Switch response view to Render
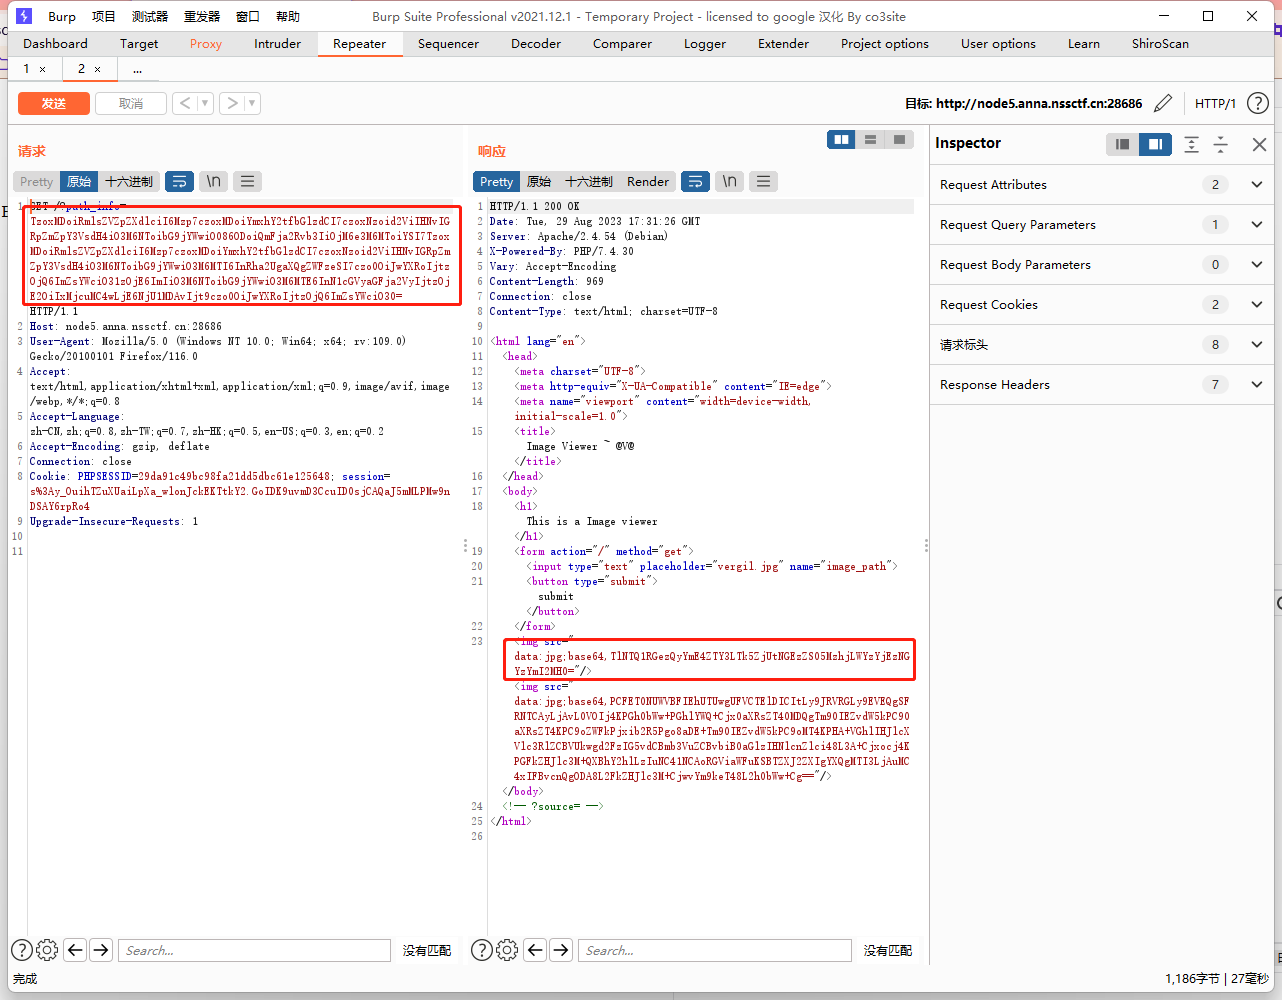1282x1000 pixels. (x=648, y=181)
